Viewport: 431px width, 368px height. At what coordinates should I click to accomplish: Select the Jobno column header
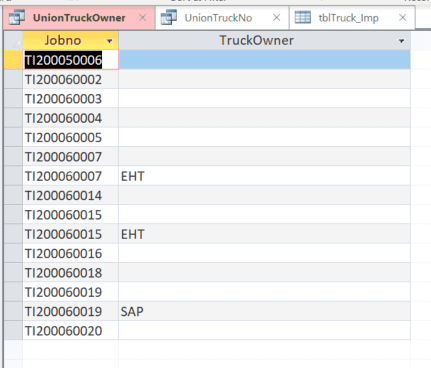pyautogui.click(x=70, y=41)
